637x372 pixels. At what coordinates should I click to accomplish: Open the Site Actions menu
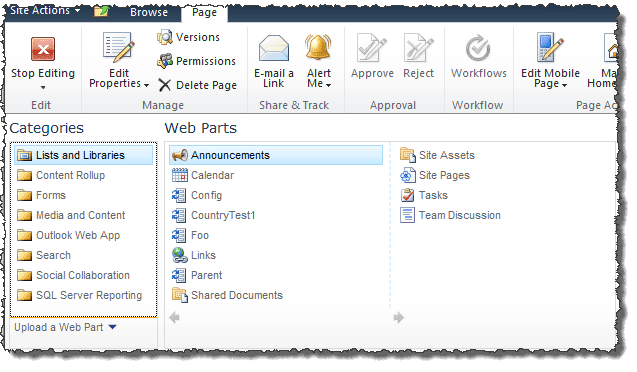click(x=45, y=11)
